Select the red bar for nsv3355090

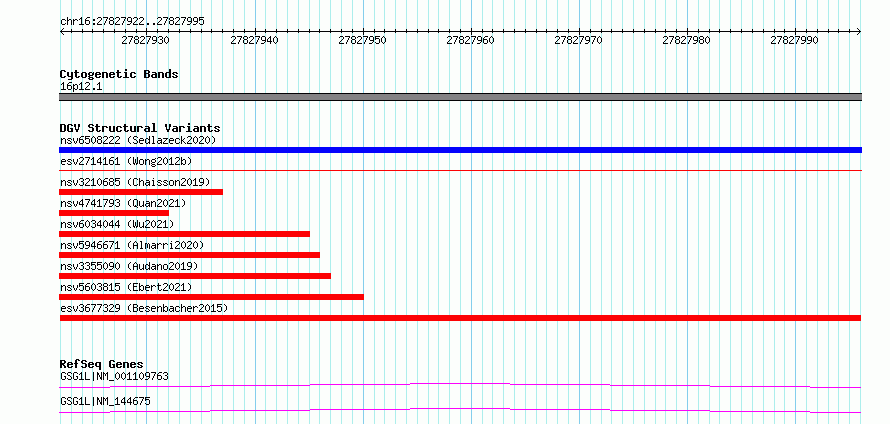pyautogui.click(x=195, y=276)
